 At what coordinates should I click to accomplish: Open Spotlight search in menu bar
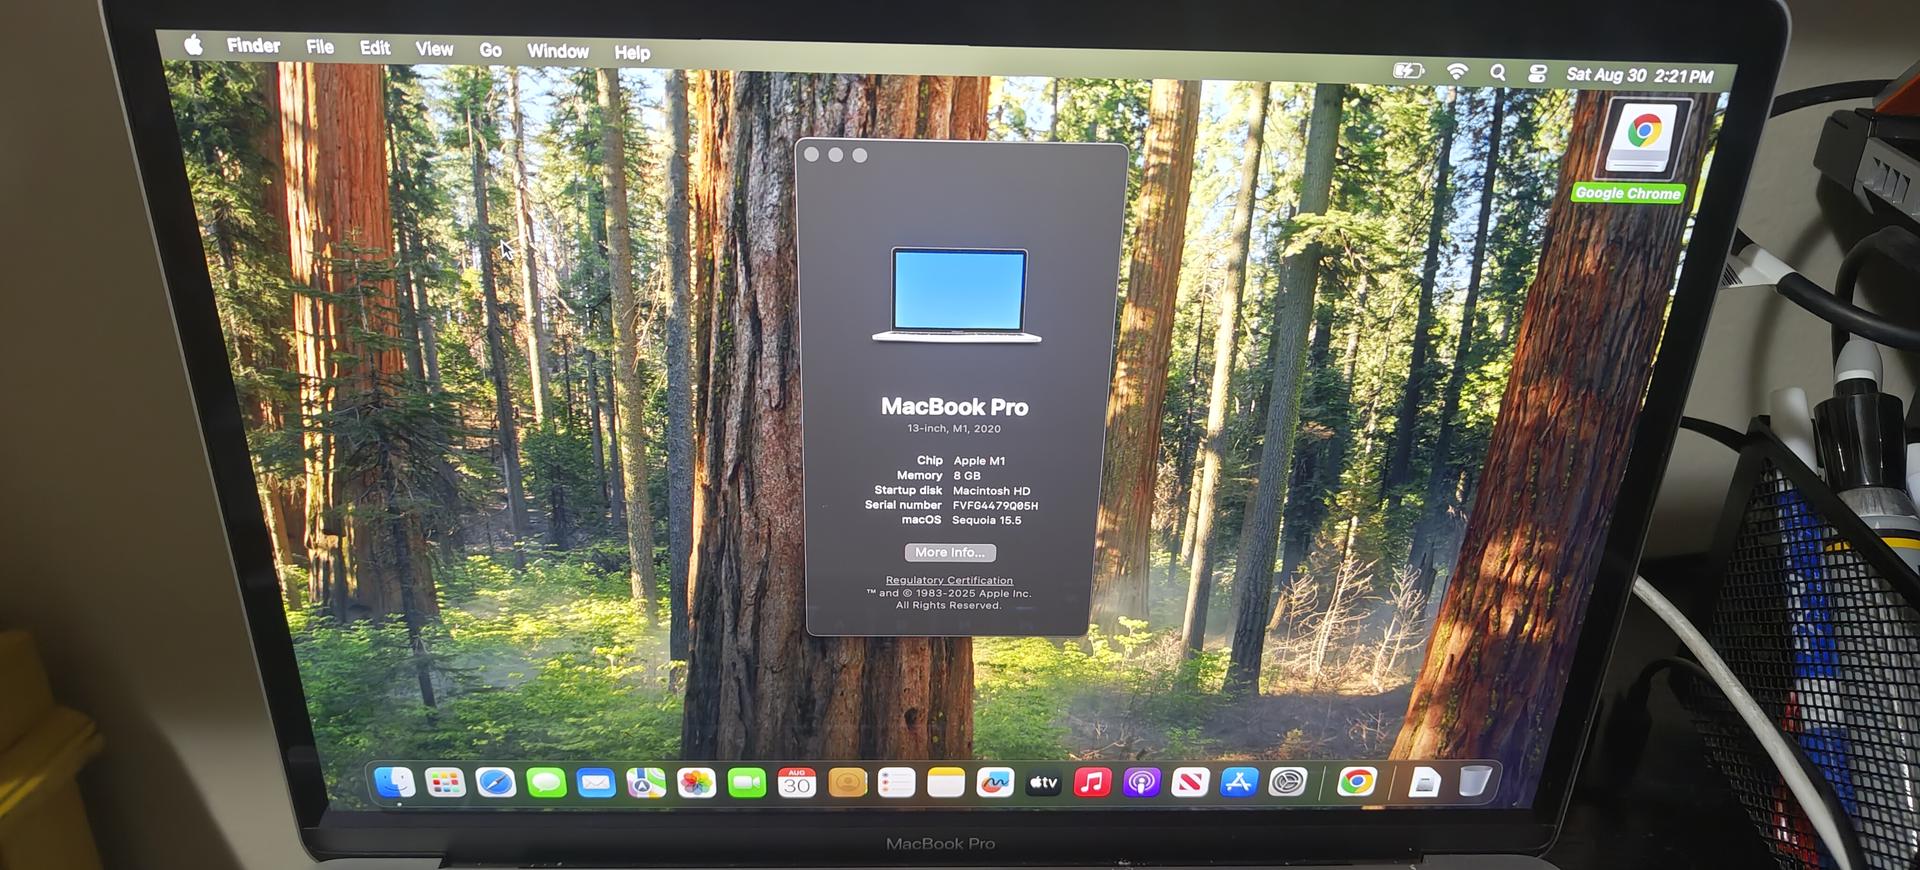point(1497,72)
